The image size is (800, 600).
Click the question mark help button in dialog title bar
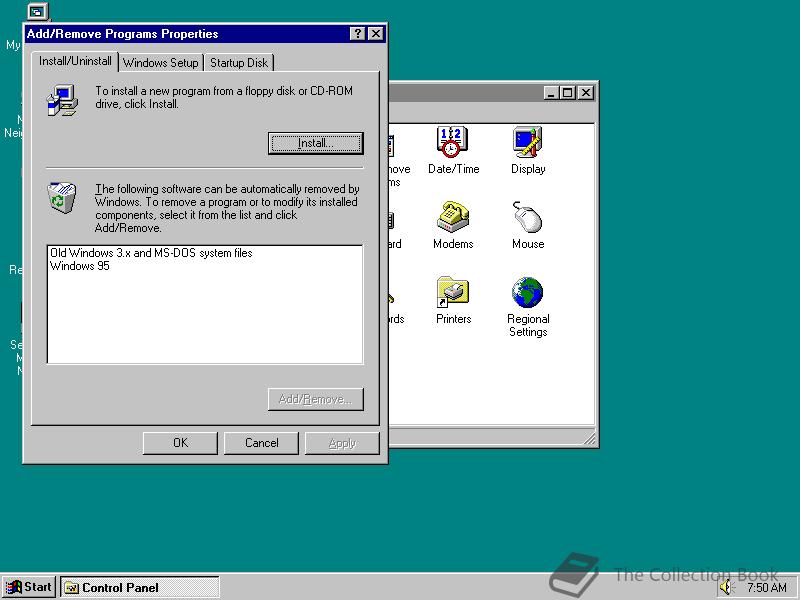[358, 34]
